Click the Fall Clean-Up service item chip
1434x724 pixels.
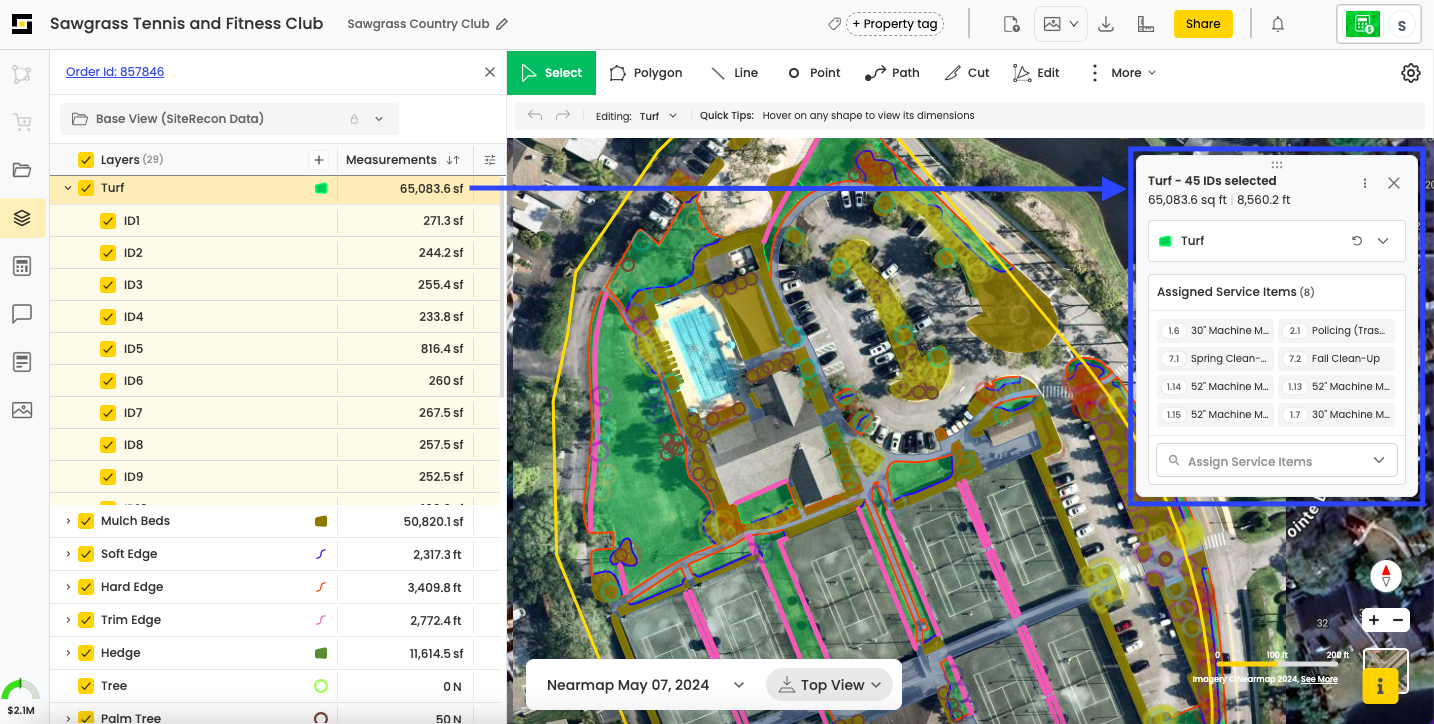coord(1336,358)
